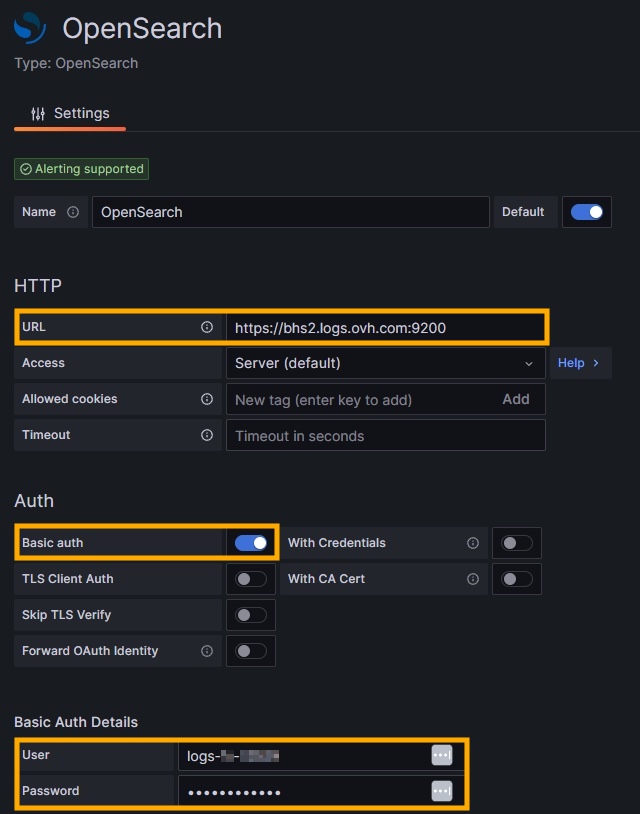Expand the Help section chevron
Viewport: 640px width, 814px height.
pyautogui.click(x=596, y=363)
